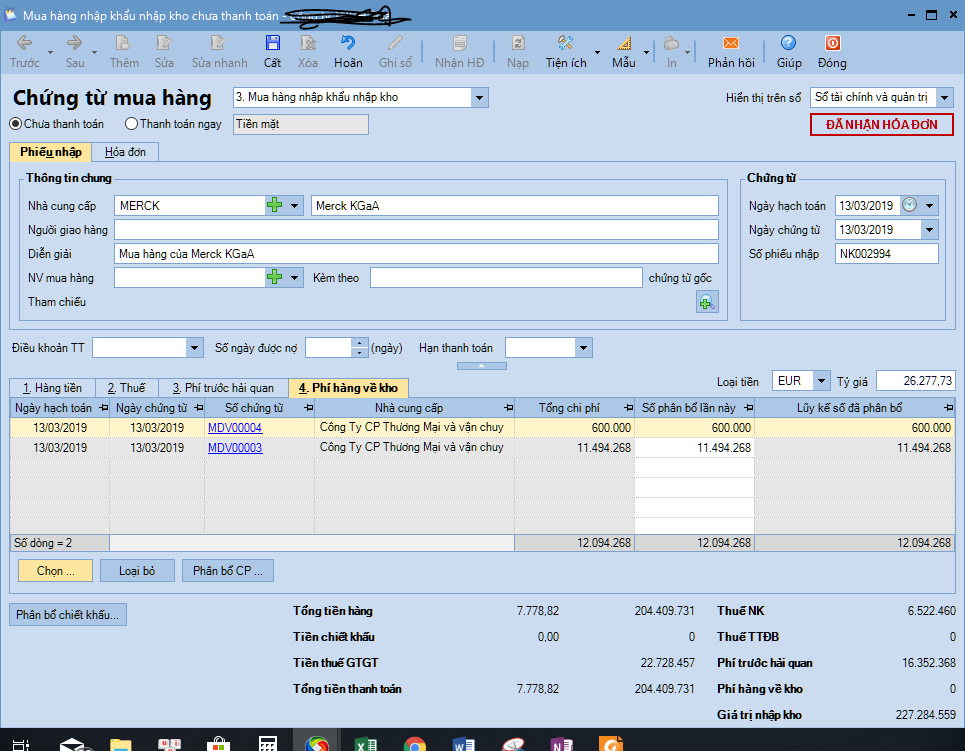Image resolution: width=965 pixels, height=751 pixels.
Task: Click the Kèm theo input field
Action: 506,278
